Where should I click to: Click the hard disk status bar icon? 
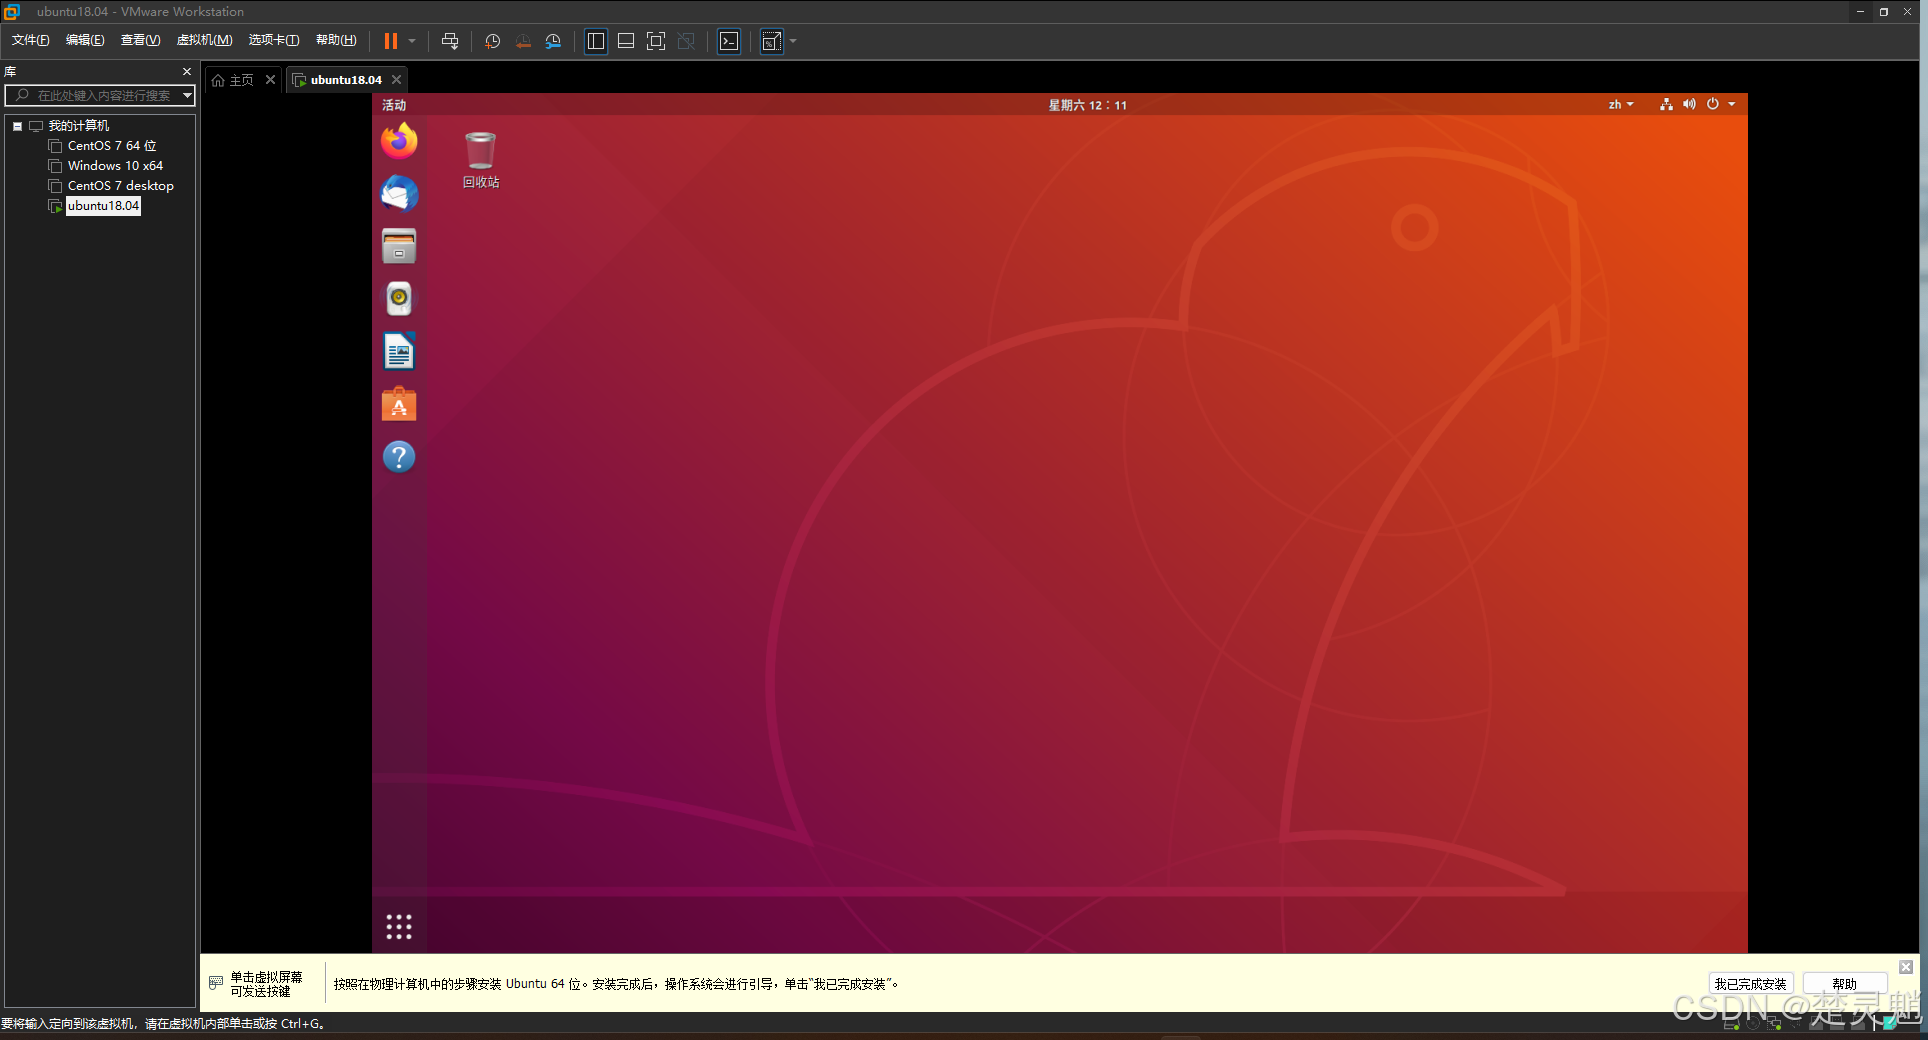(x=1731, y=1024)
